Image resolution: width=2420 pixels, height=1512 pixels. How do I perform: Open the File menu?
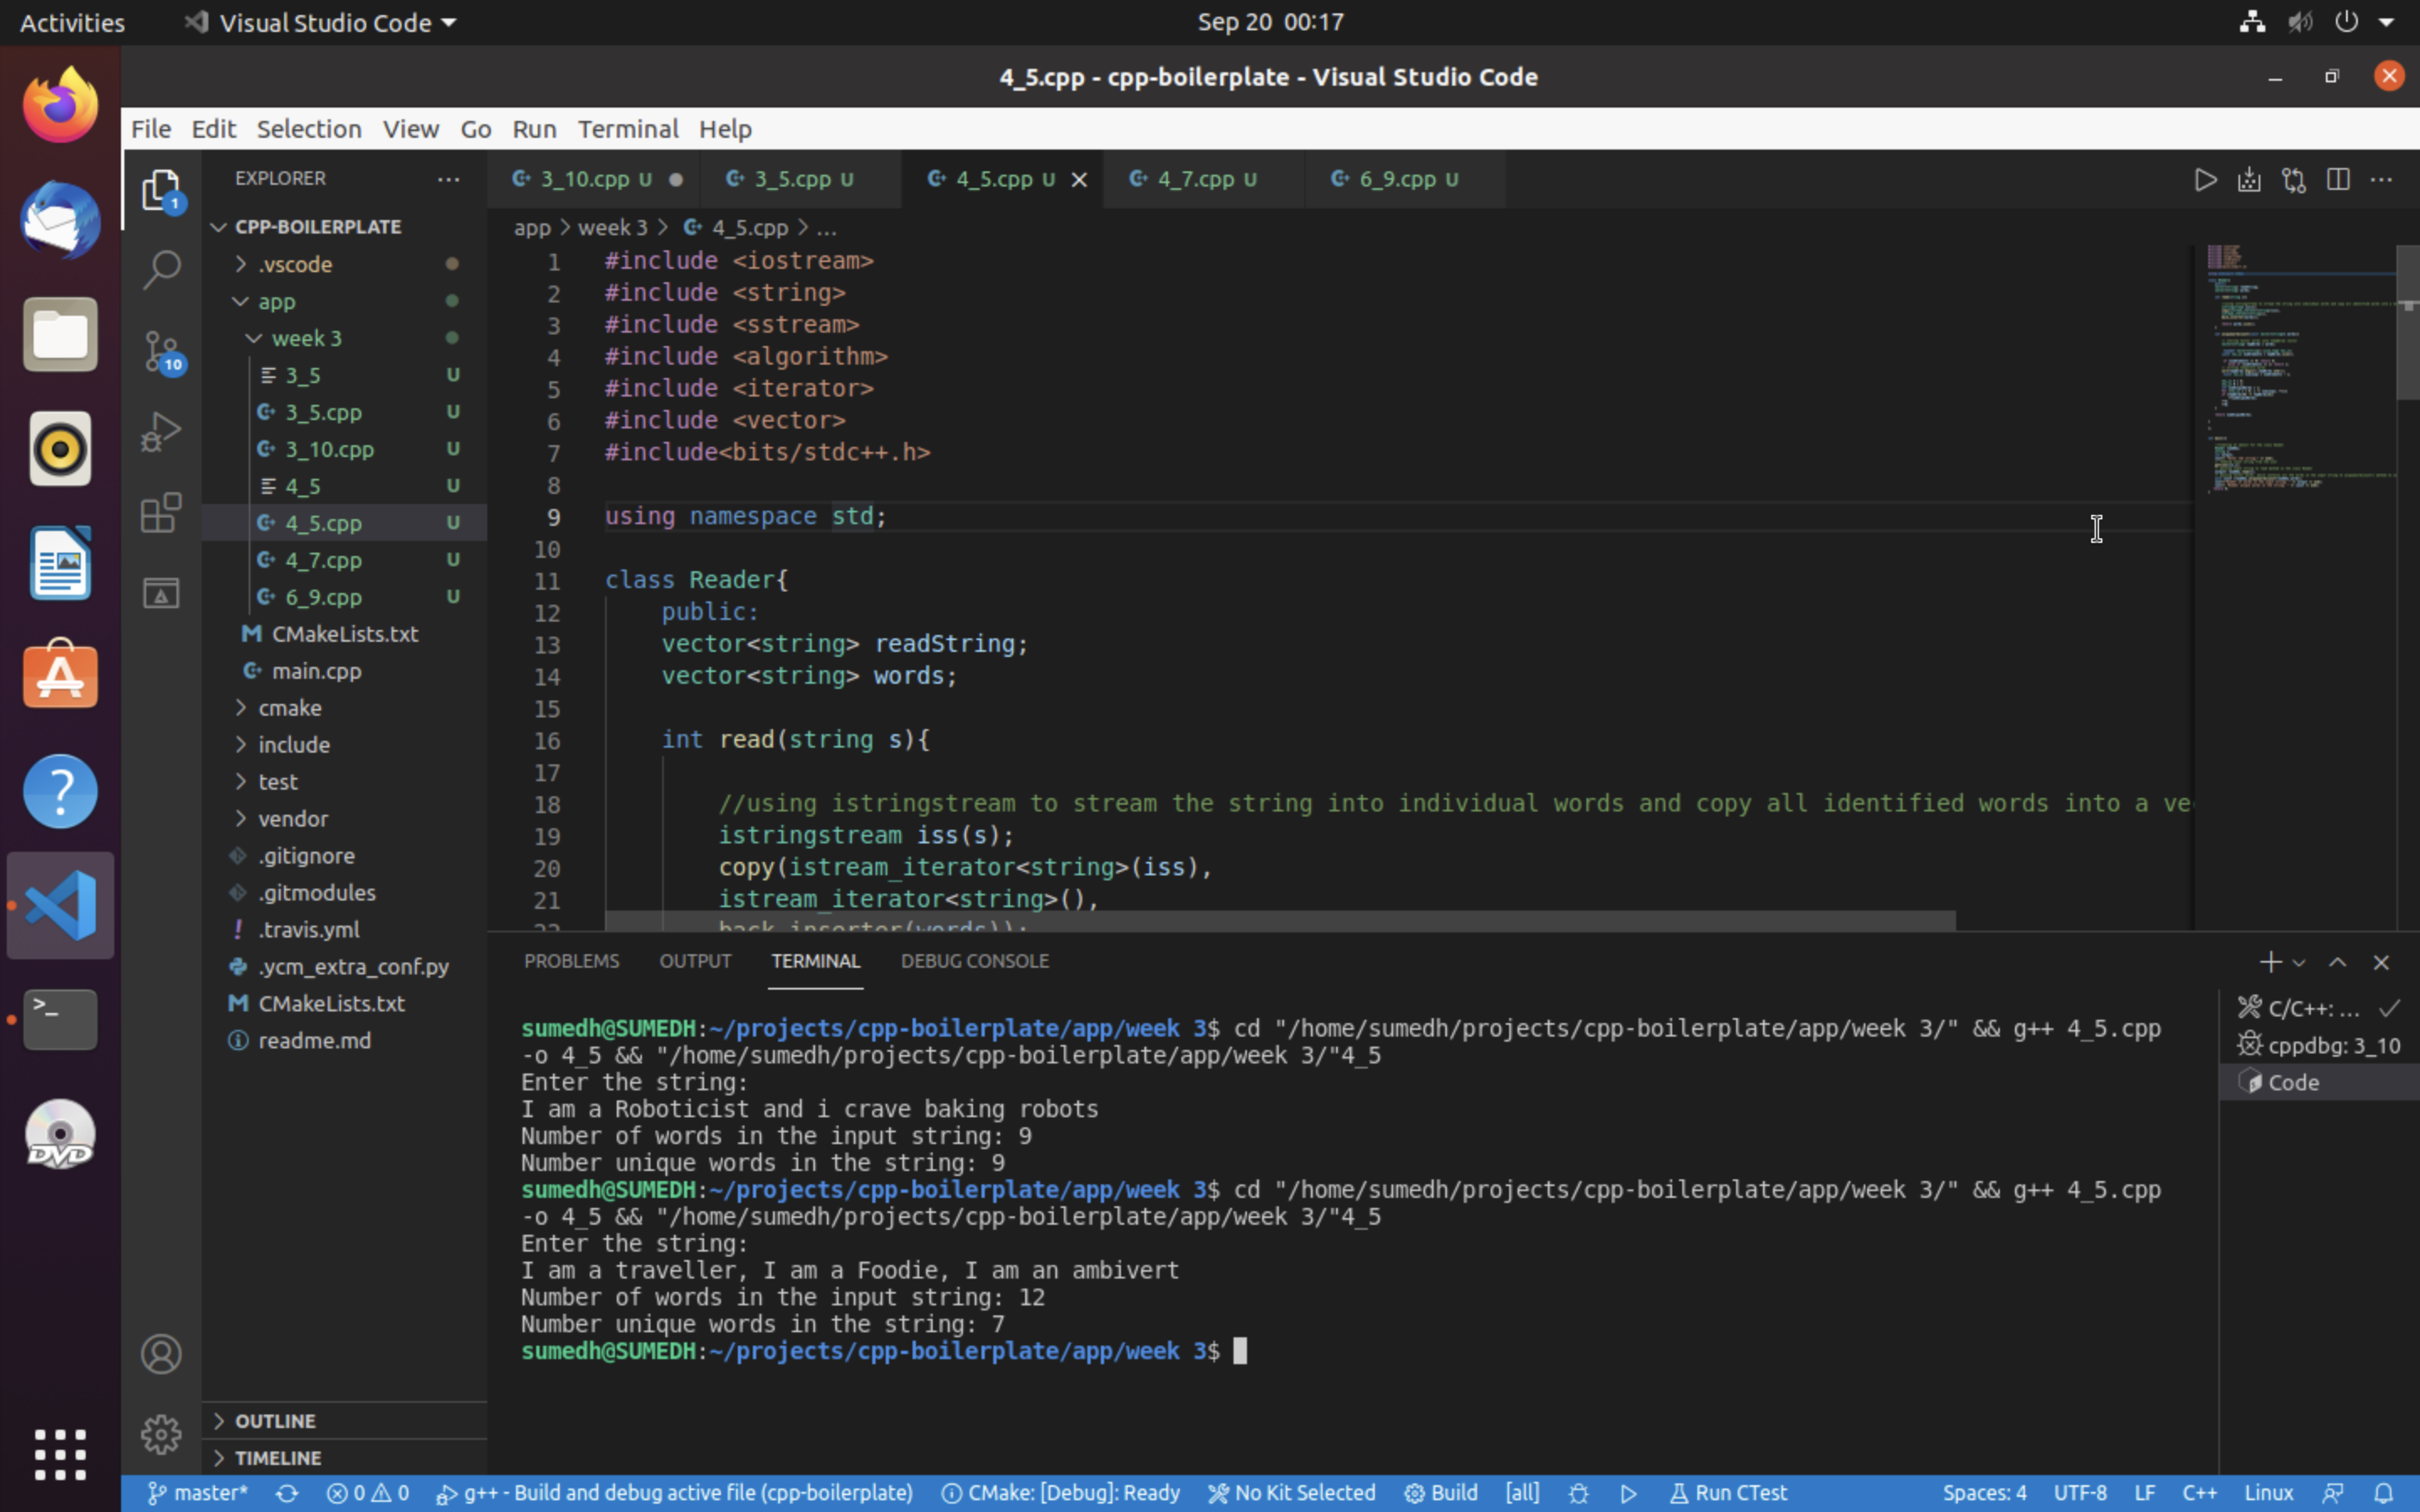click(x=151, y=129)
